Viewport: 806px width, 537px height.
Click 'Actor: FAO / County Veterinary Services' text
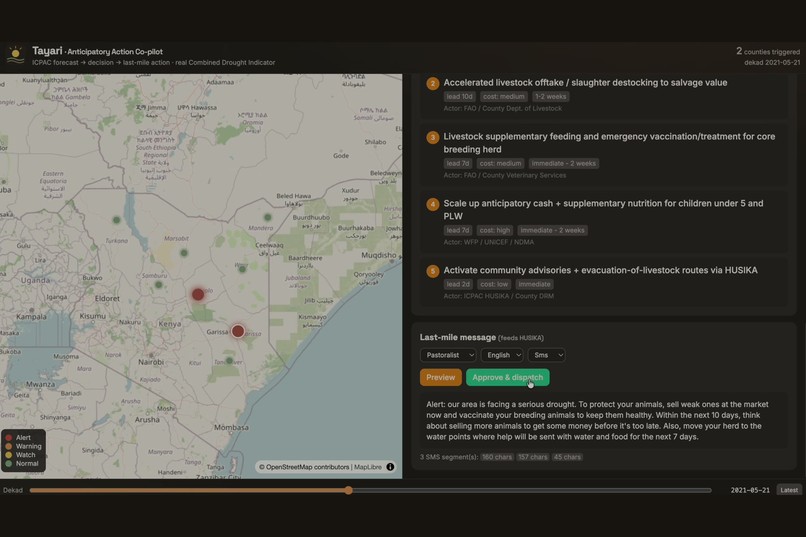(x=505, y=175)
